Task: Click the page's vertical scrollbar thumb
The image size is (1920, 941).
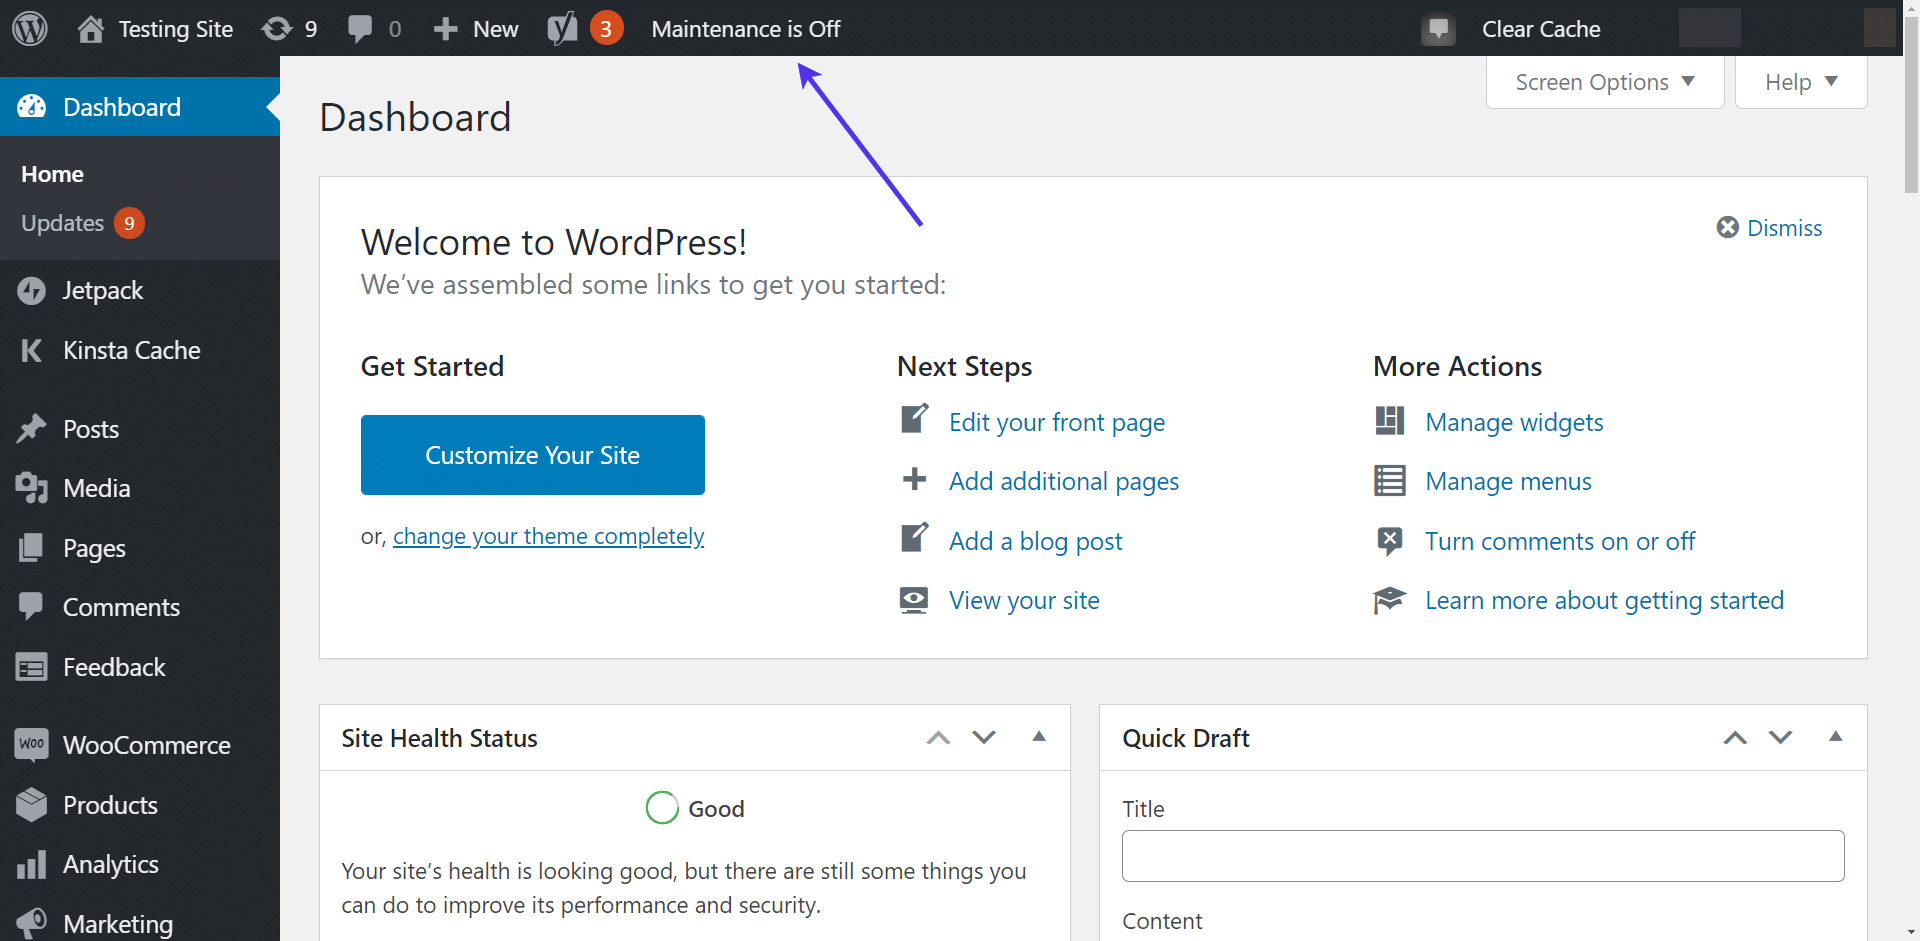Action: 1911,110
